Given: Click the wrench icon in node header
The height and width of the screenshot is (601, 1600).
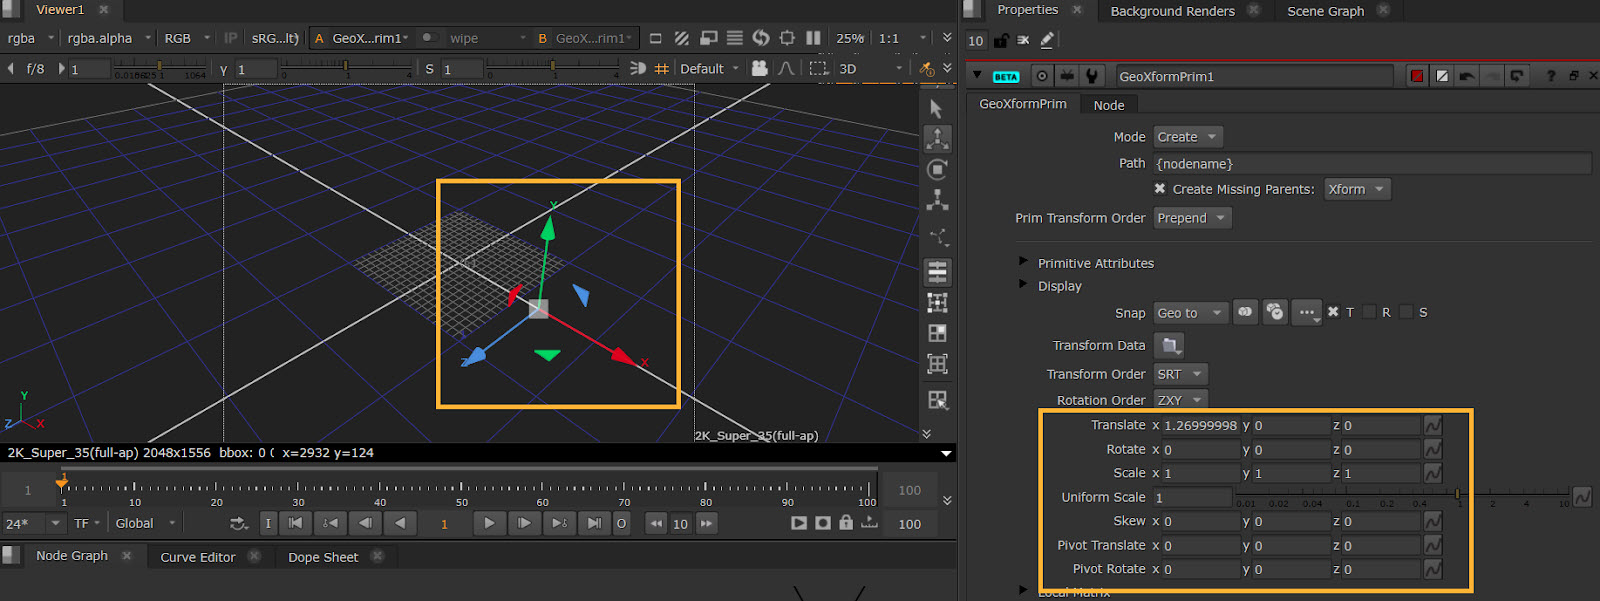Looking at the screenshot, I should click(1093, 76).
